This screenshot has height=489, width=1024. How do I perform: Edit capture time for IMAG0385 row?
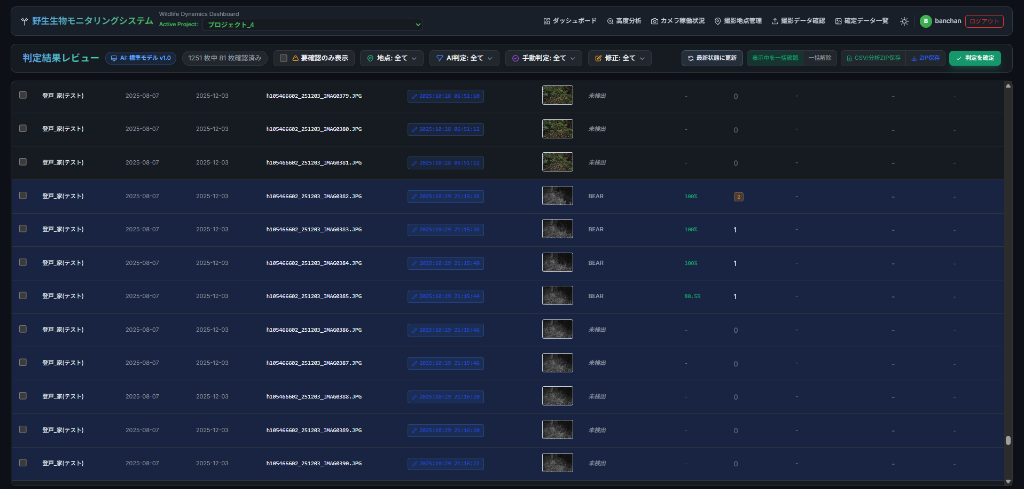[445, 296]
